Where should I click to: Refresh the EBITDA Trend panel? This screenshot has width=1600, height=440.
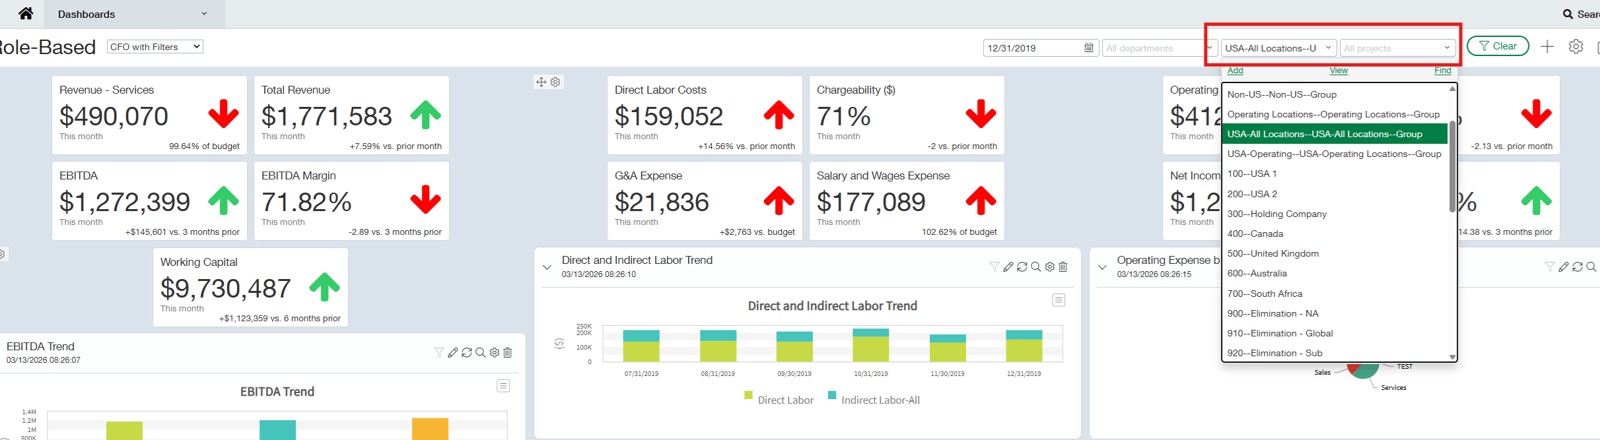(x=466, y=353)
